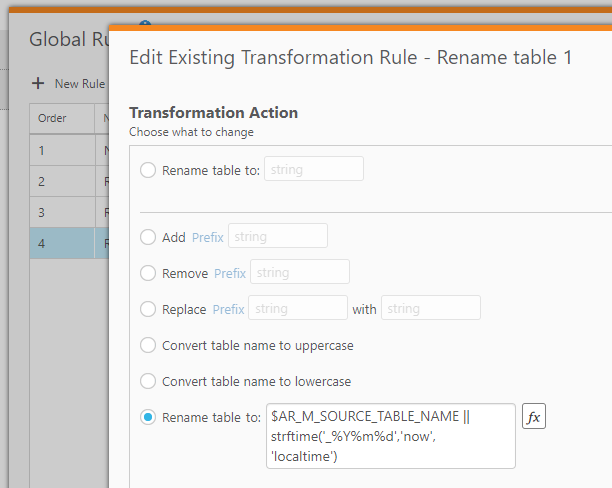Click the Rename table string input field
The width and height of the screenshot is (612, 488).
click(313, 169)
